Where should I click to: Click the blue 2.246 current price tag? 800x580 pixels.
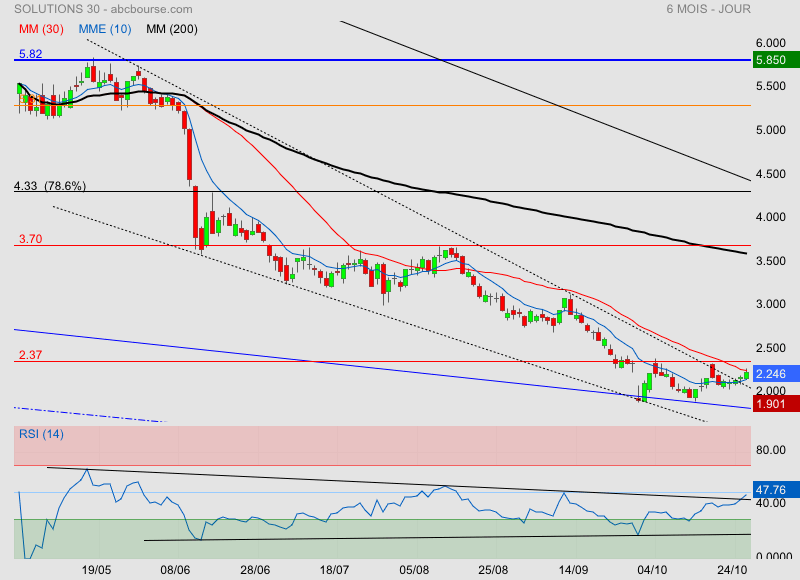[x=776, y=374]
